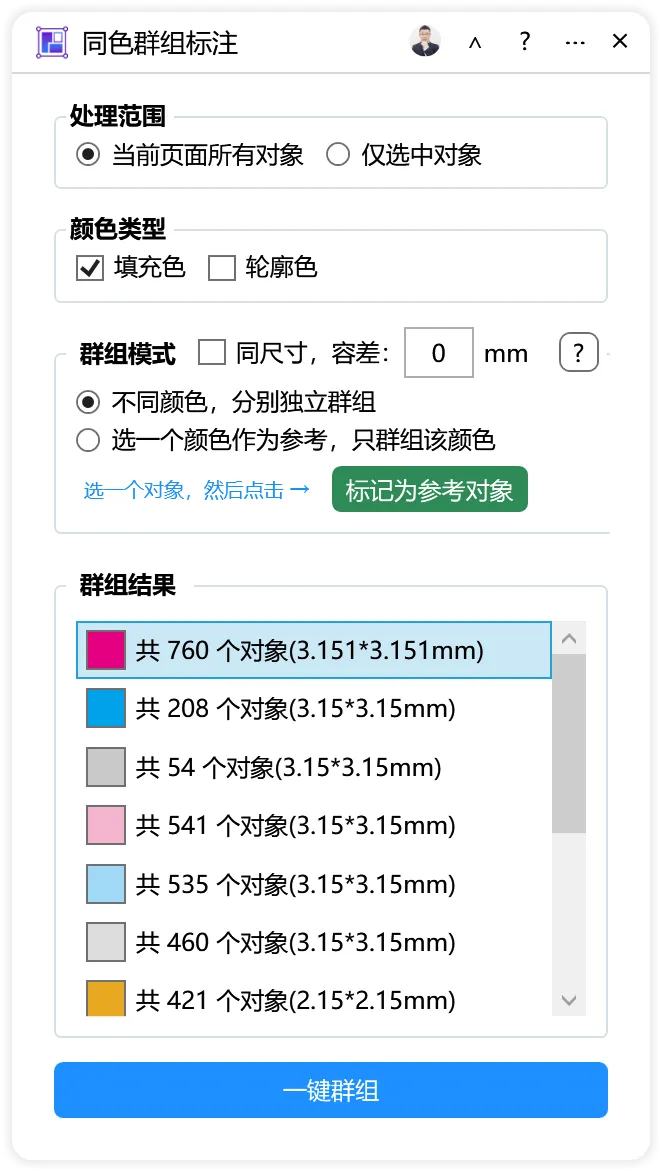Click the results list scroll up arrow
This screenshot has height=1172, width=662.
(x=569, y=638)
